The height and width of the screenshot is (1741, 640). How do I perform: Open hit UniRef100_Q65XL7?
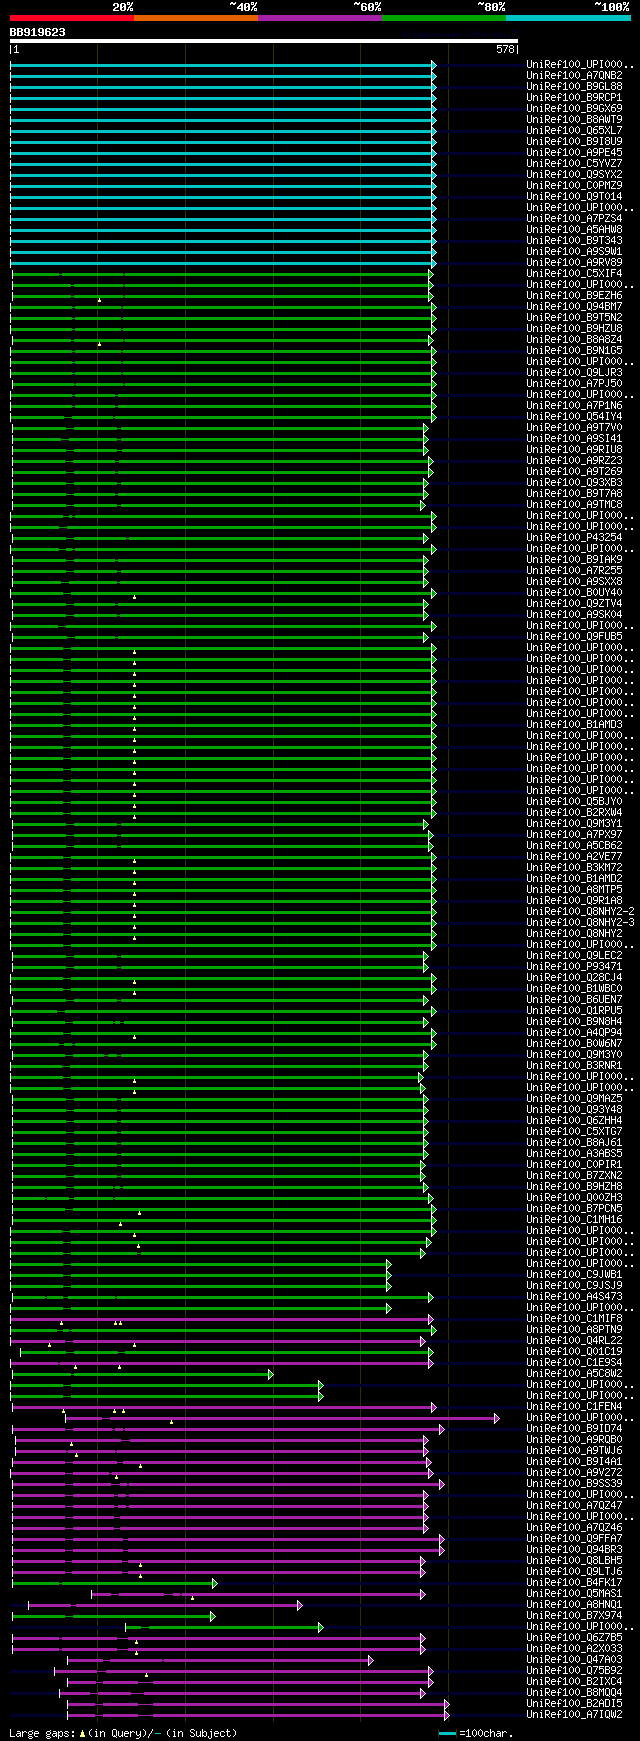(x=574, y=130)
